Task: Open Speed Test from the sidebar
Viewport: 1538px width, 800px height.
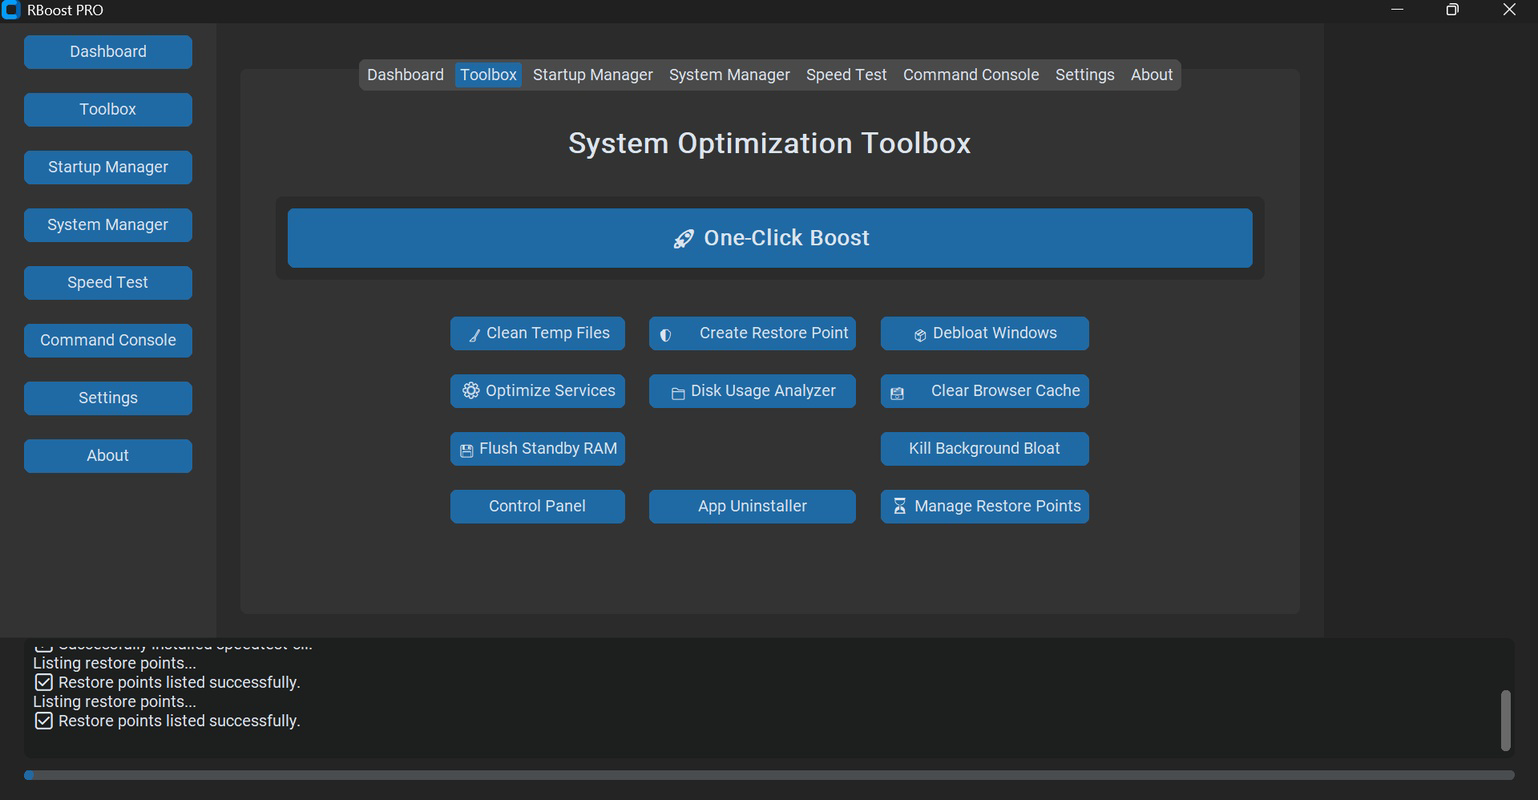Action: (x=108, y=283)
